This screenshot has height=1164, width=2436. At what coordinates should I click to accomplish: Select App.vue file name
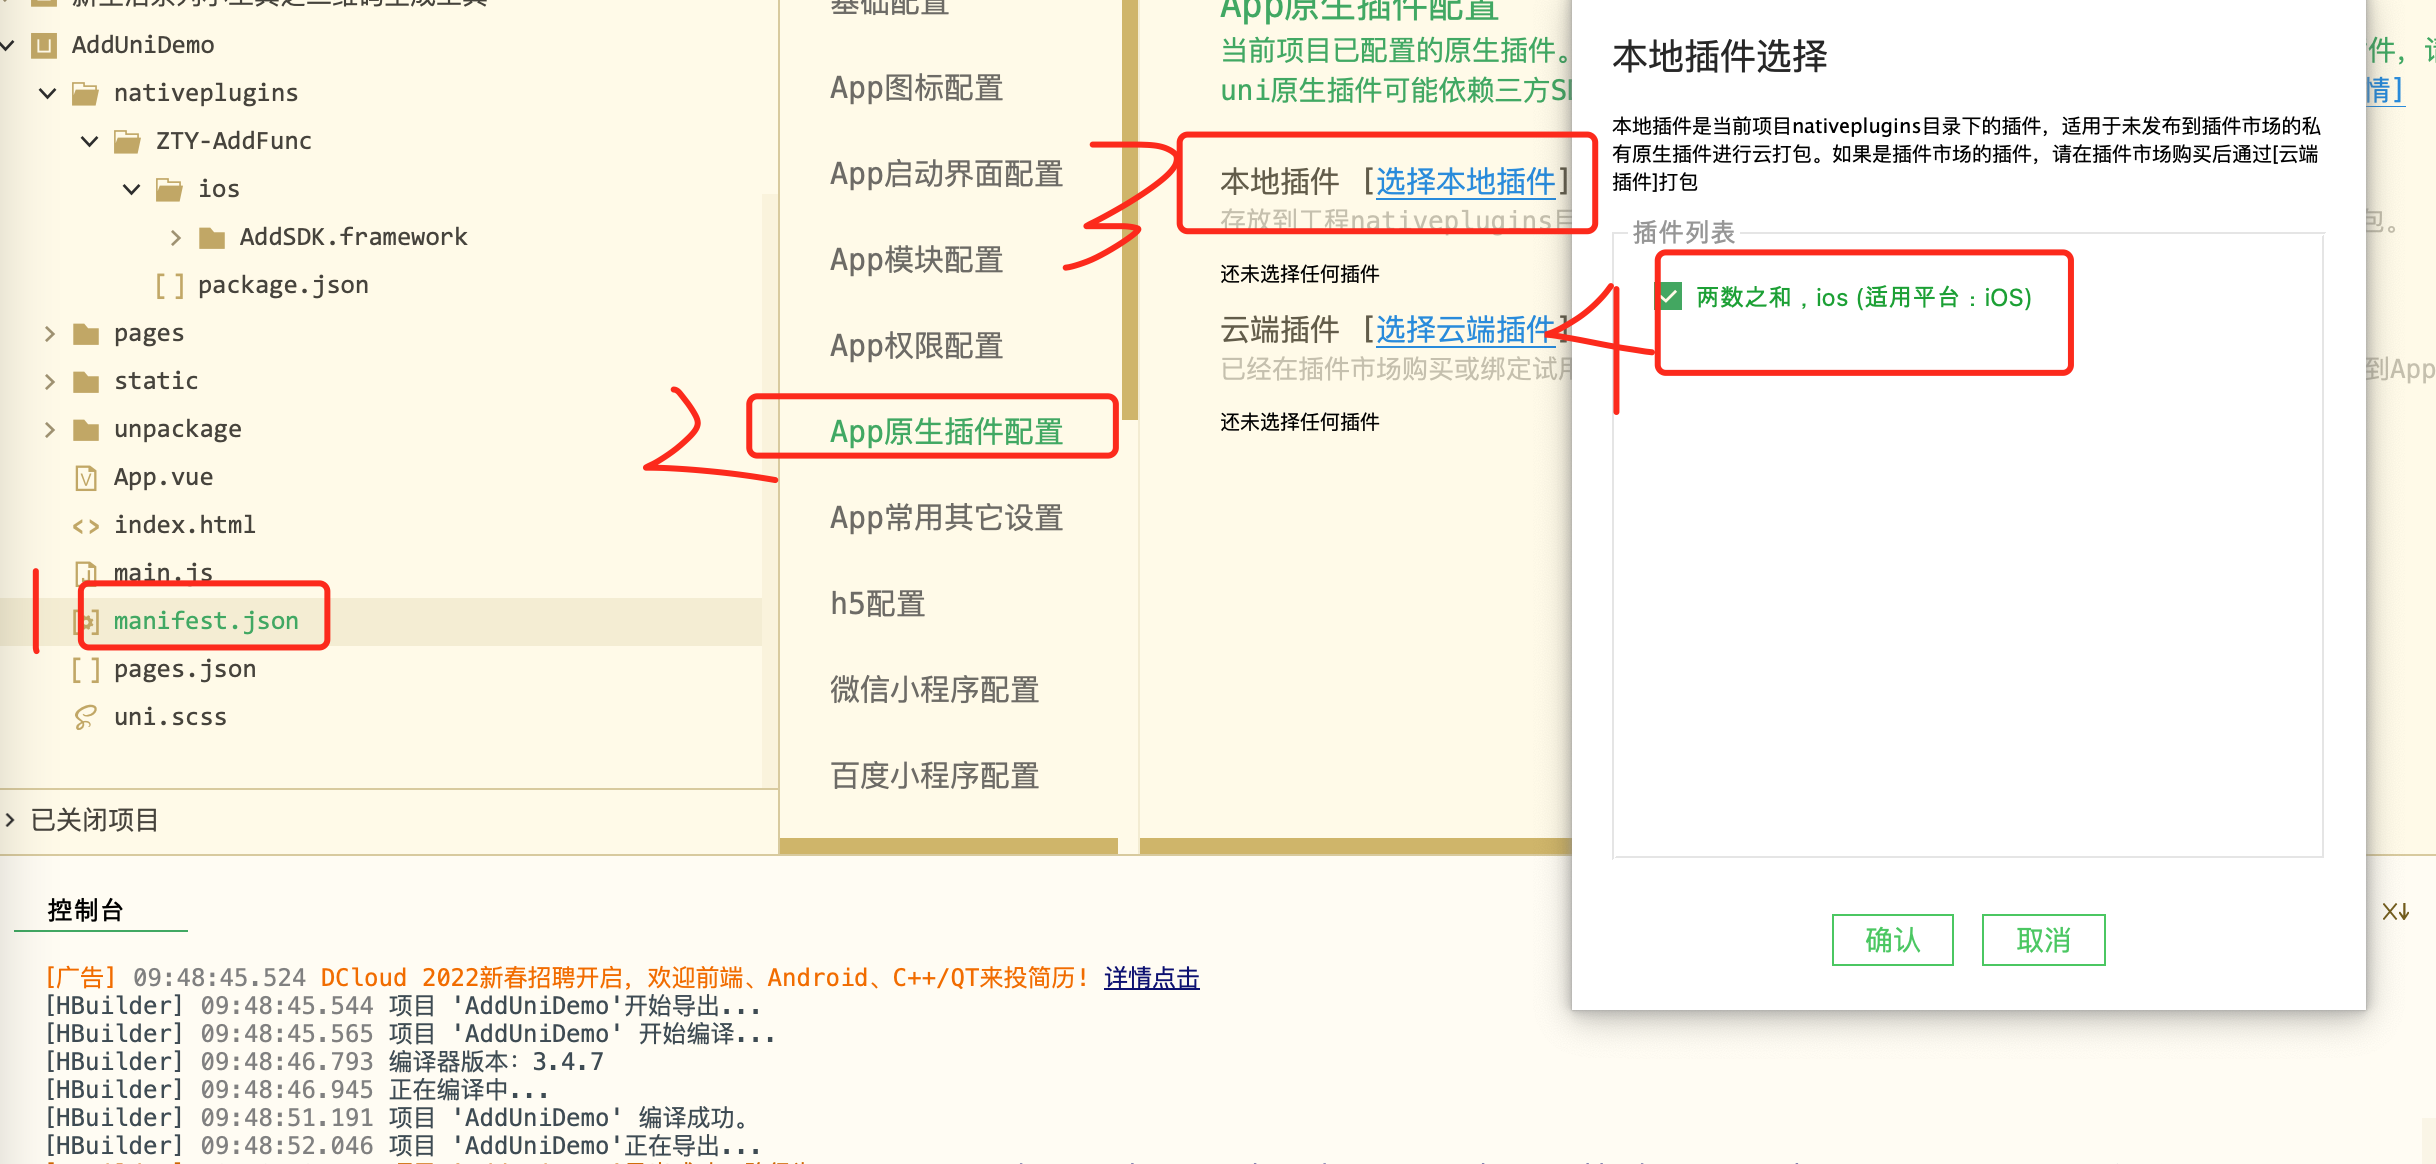163,477
